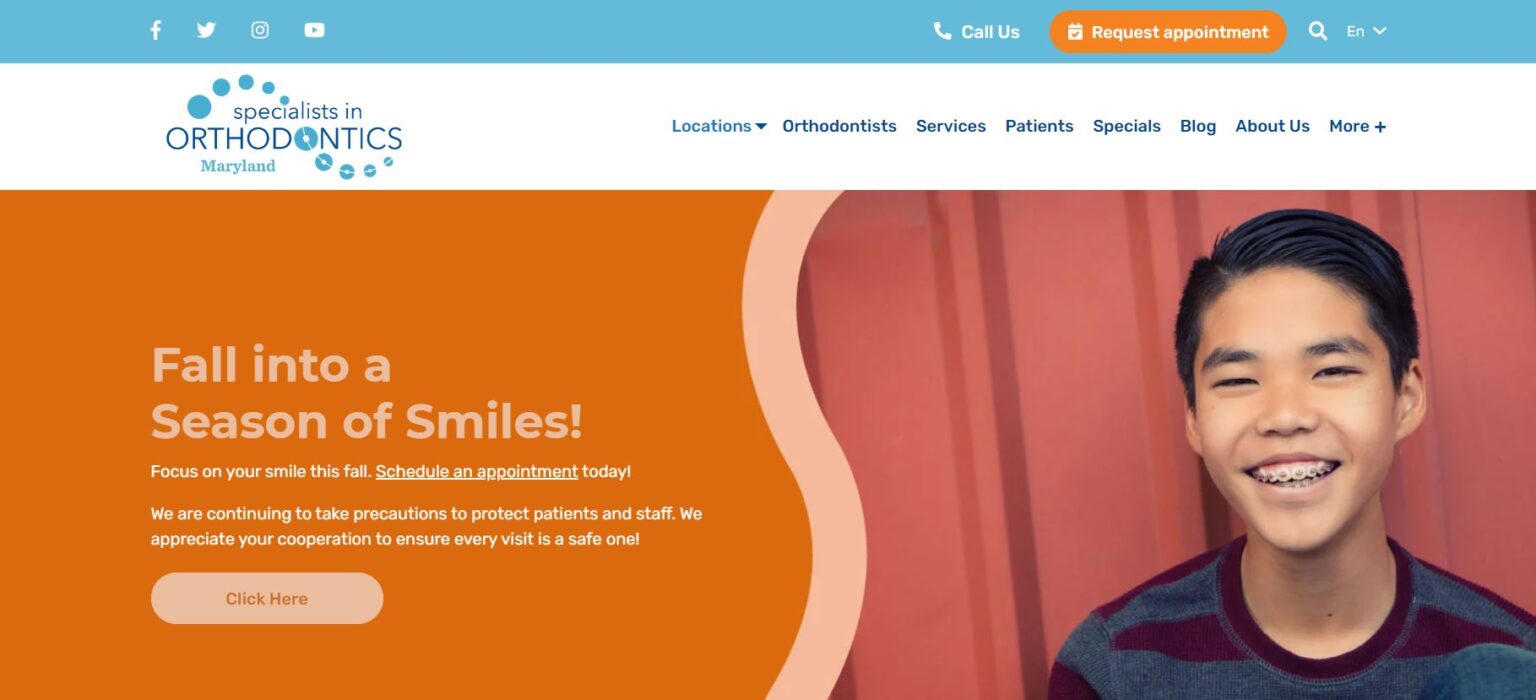Expand the More + menu
Screen dimensions: 1536x700
pyautogui.click(x=1357, y=126)
